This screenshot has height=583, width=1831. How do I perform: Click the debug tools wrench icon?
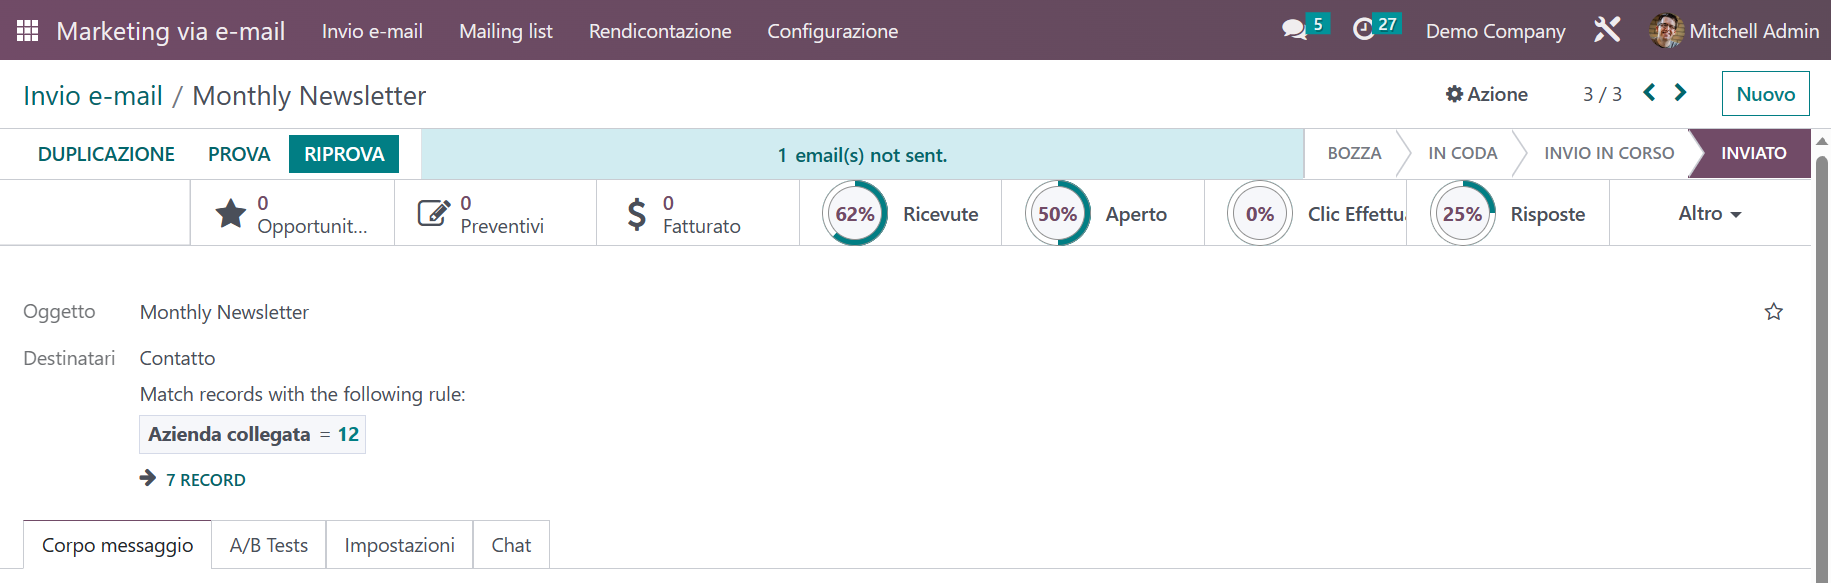click(x=1607, y=30)
